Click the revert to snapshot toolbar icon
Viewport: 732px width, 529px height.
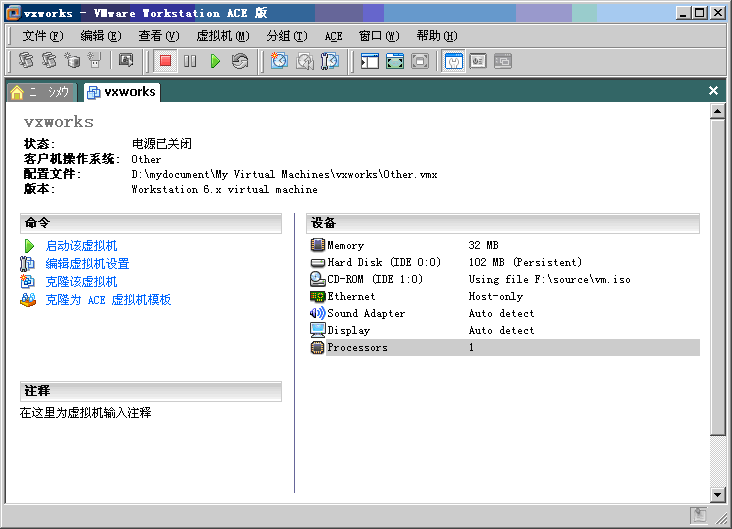(x=304, y=61)
